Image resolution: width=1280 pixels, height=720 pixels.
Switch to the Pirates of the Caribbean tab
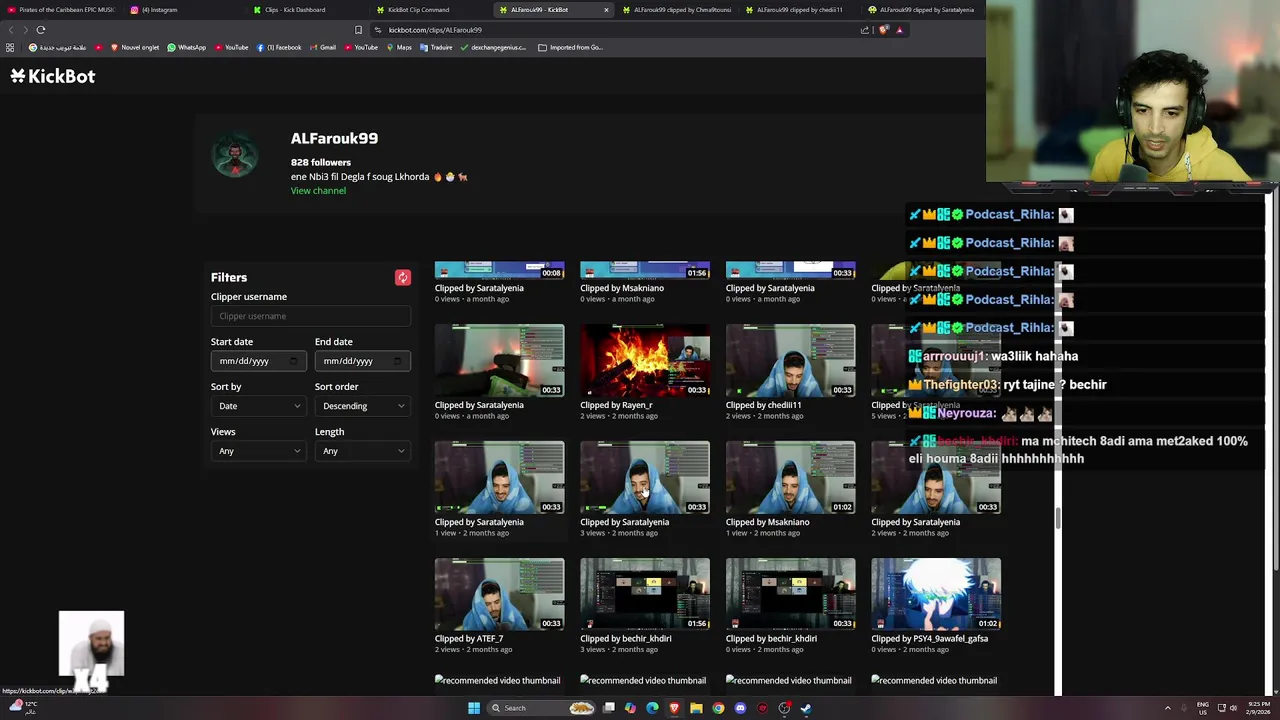(61, 10)
